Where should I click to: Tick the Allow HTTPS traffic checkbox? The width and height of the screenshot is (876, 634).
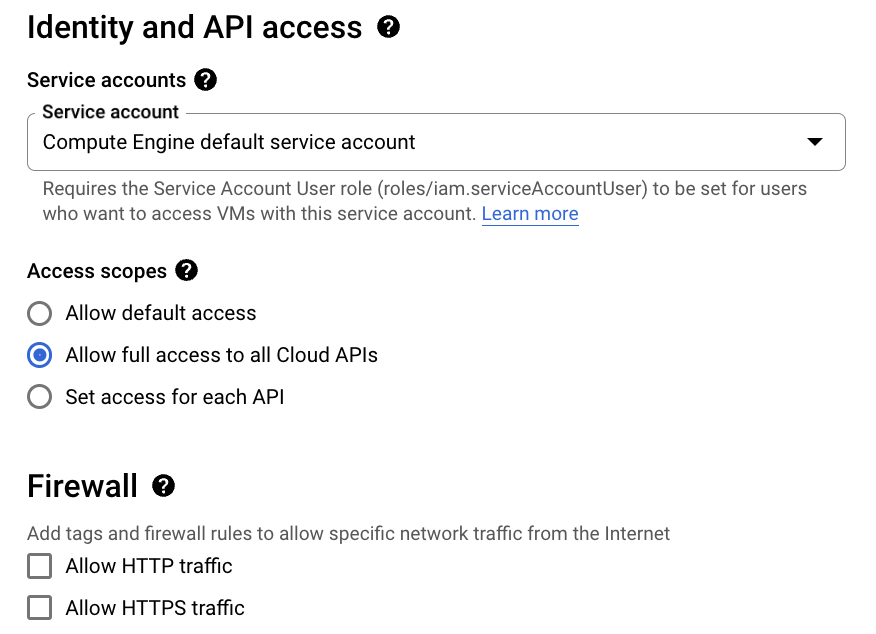40,608
